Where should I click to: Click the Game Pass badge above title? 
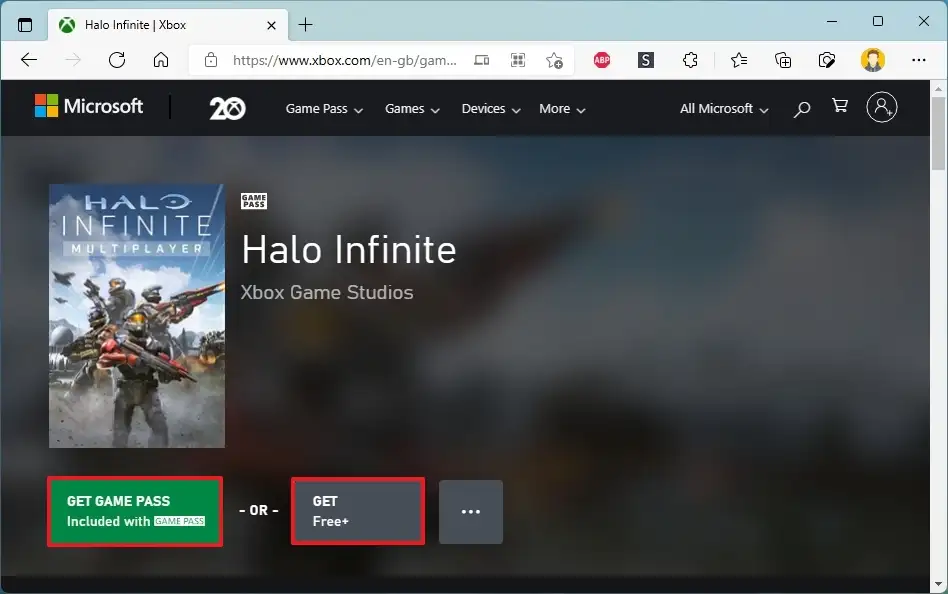click(x=254, y=201)
